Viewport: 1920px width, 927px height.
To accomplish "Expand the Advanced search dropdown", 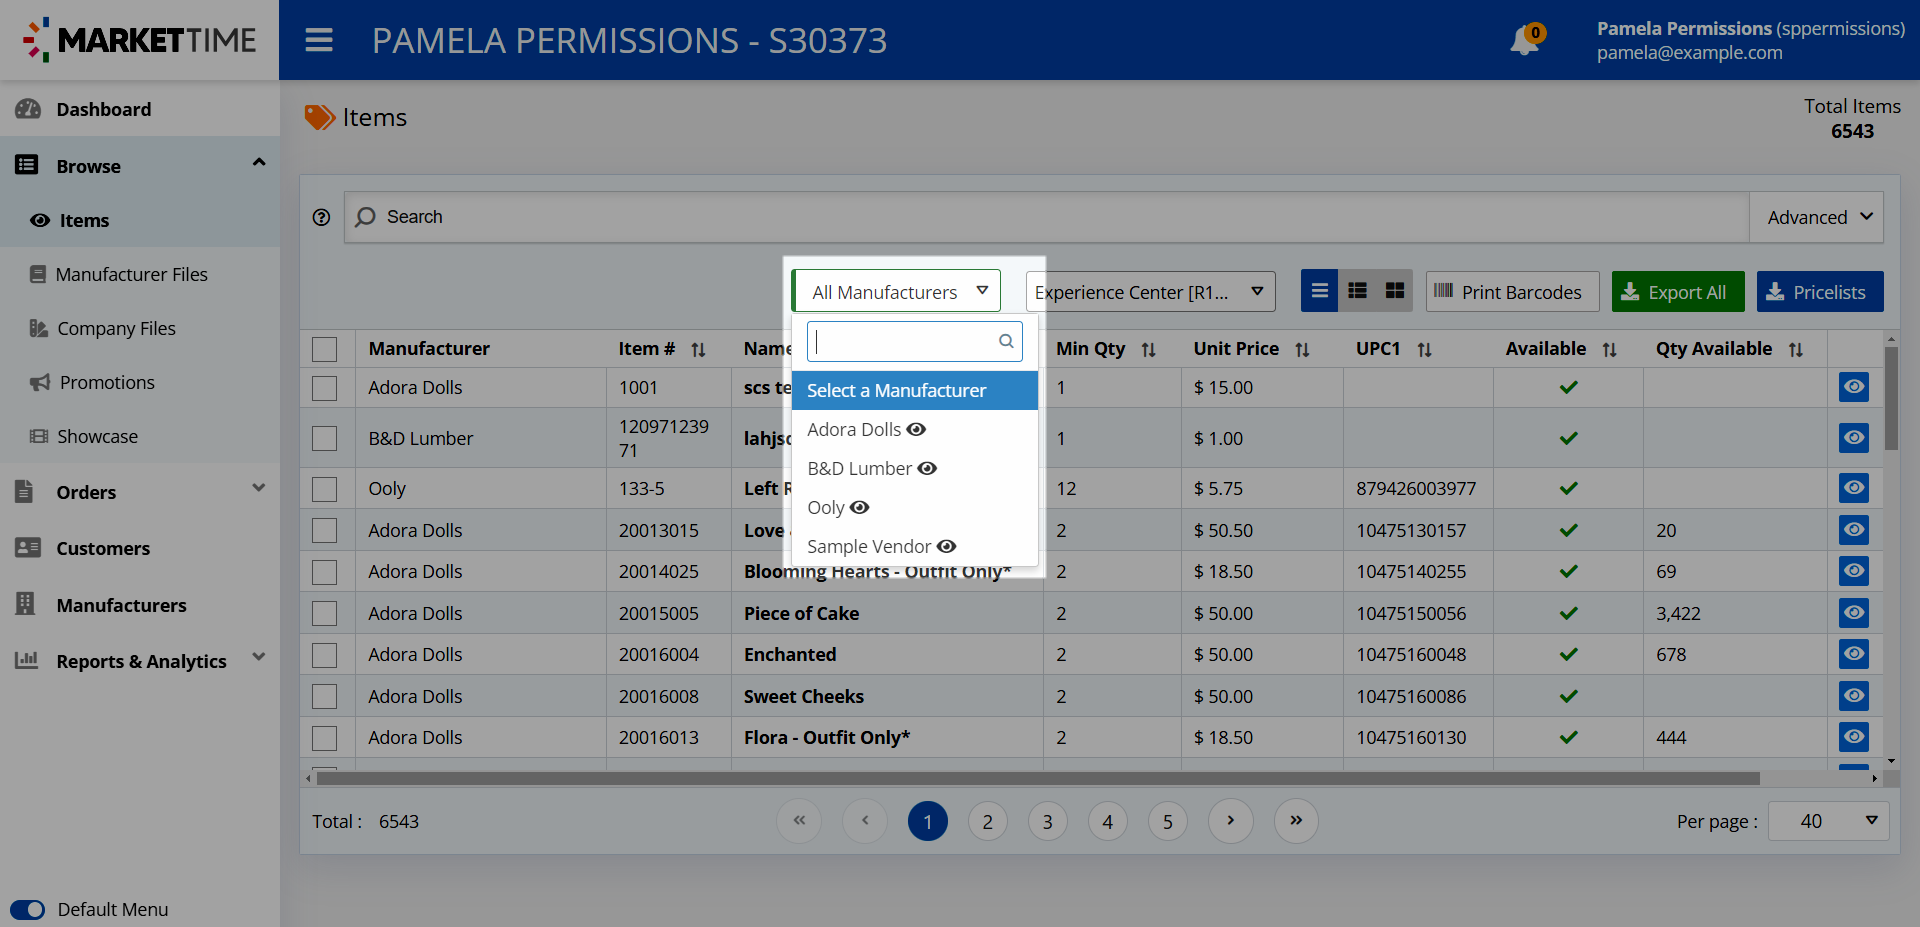I will [x=1816, y=217].
